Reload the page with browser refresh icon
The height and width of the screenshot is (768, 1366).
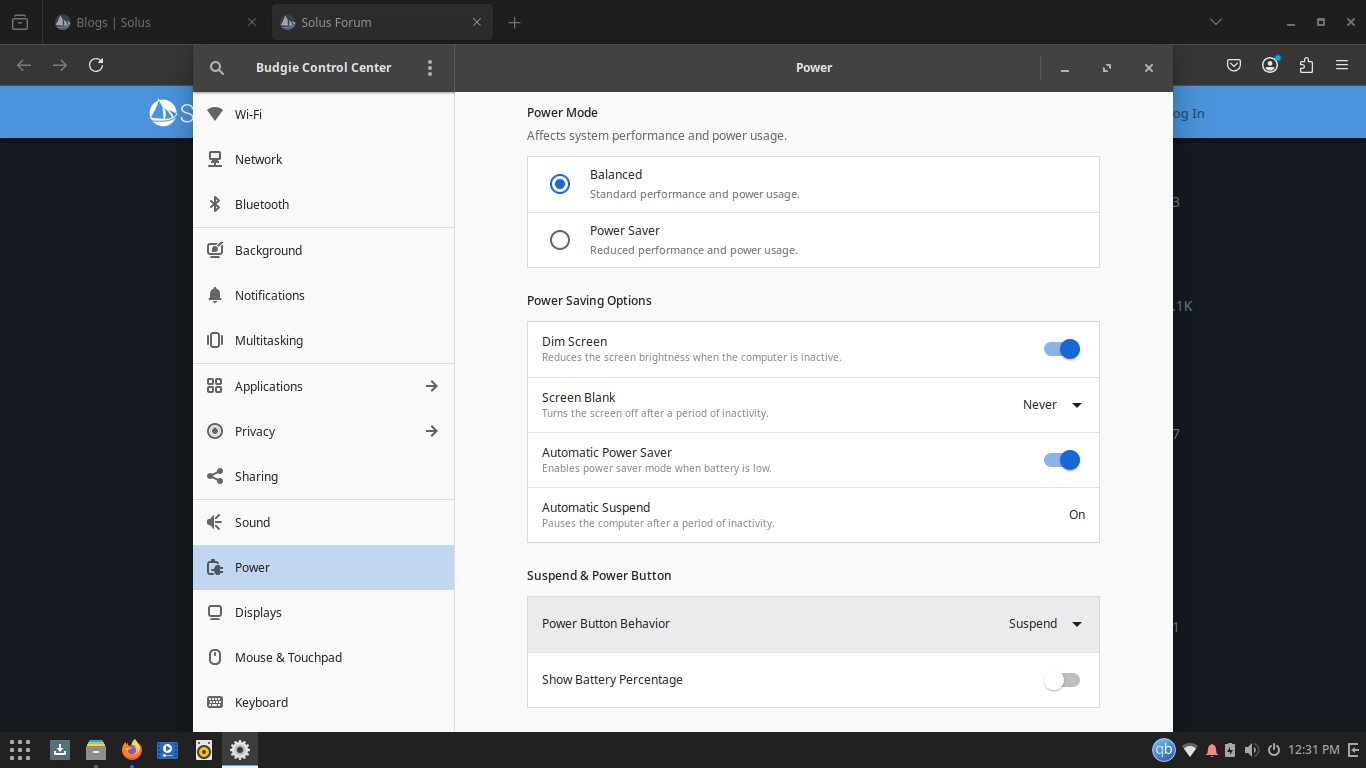96,65
